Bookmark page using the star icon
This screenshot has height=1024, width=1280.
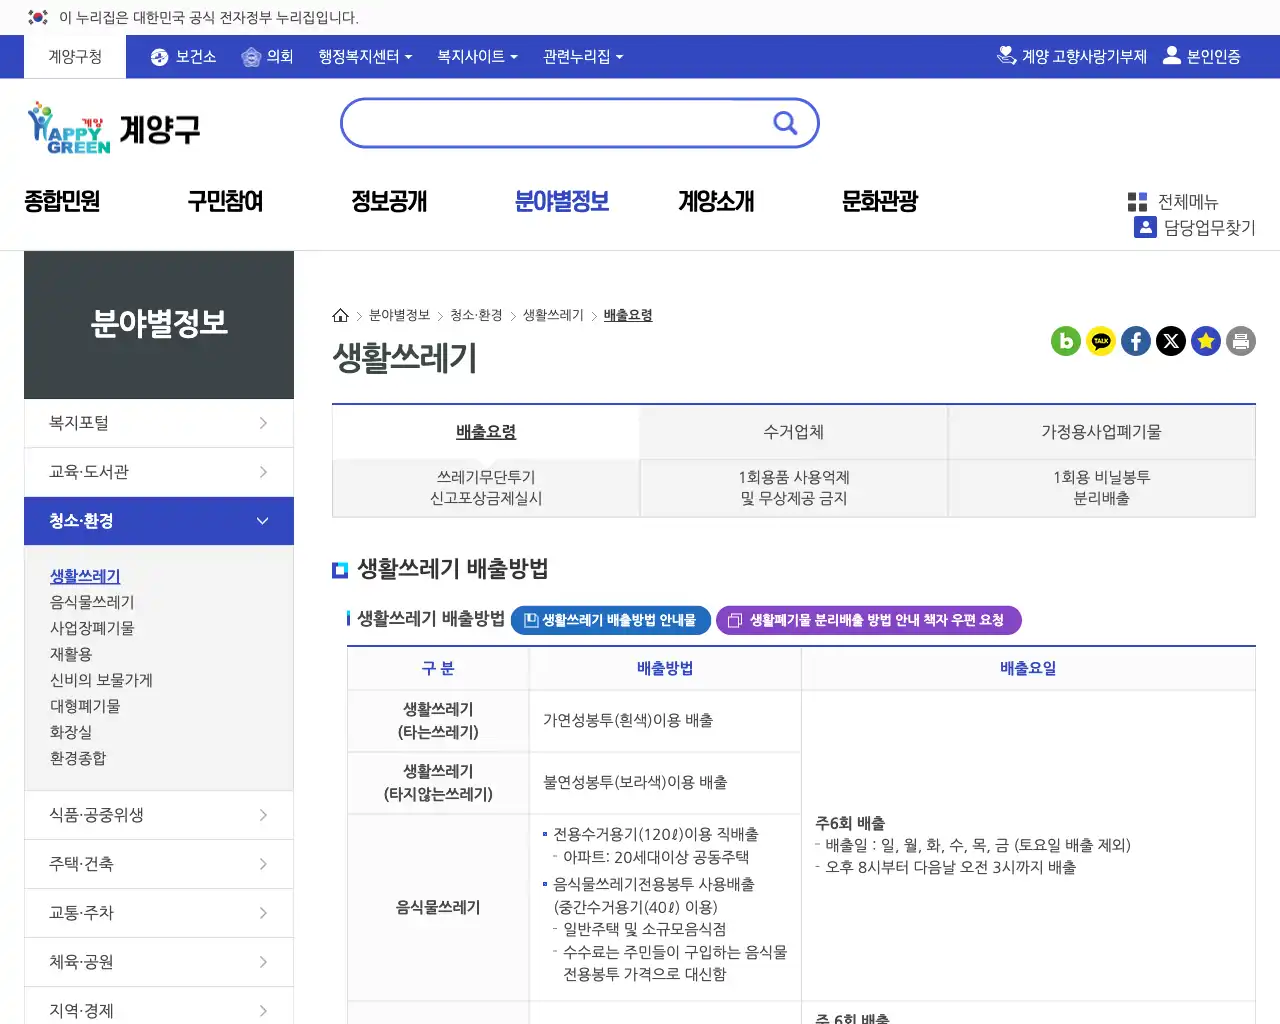pyautogui.click(x=1206, y=341)
